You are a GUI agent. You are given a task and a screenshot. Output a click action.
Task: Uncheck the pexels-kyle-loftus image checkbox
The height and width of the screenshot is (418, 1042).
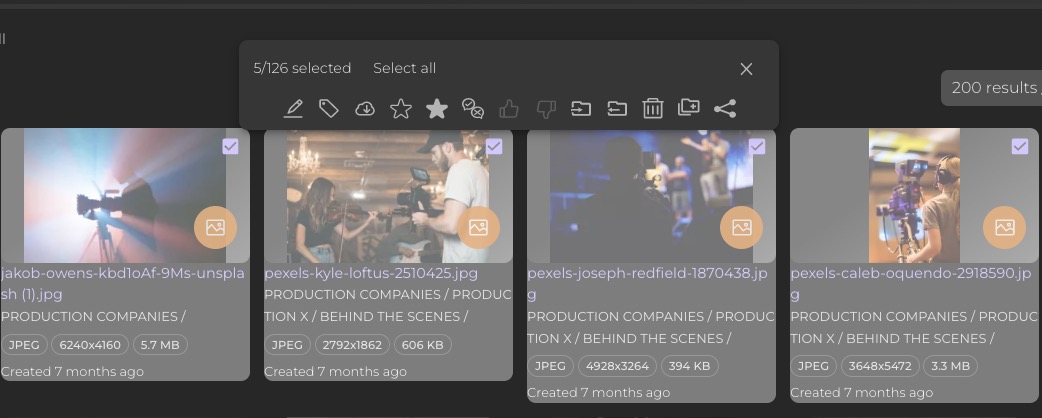pyautogui.click(x=493, y=146)
